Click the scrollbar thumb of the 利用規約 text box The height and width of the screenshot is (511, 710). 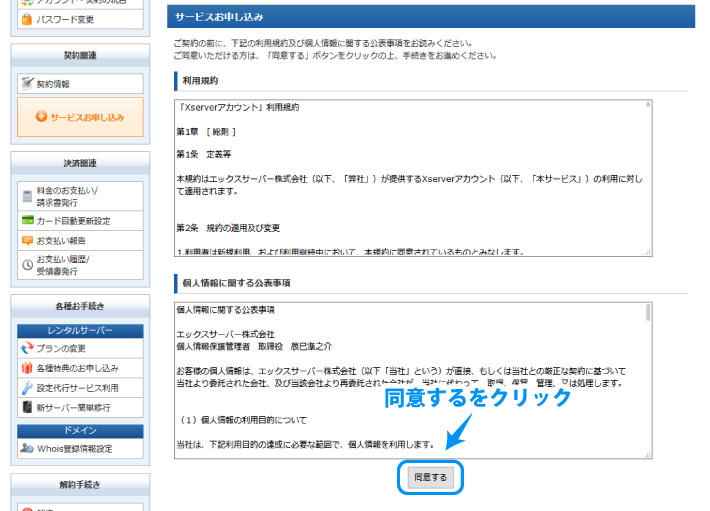[x=648, y=105]
